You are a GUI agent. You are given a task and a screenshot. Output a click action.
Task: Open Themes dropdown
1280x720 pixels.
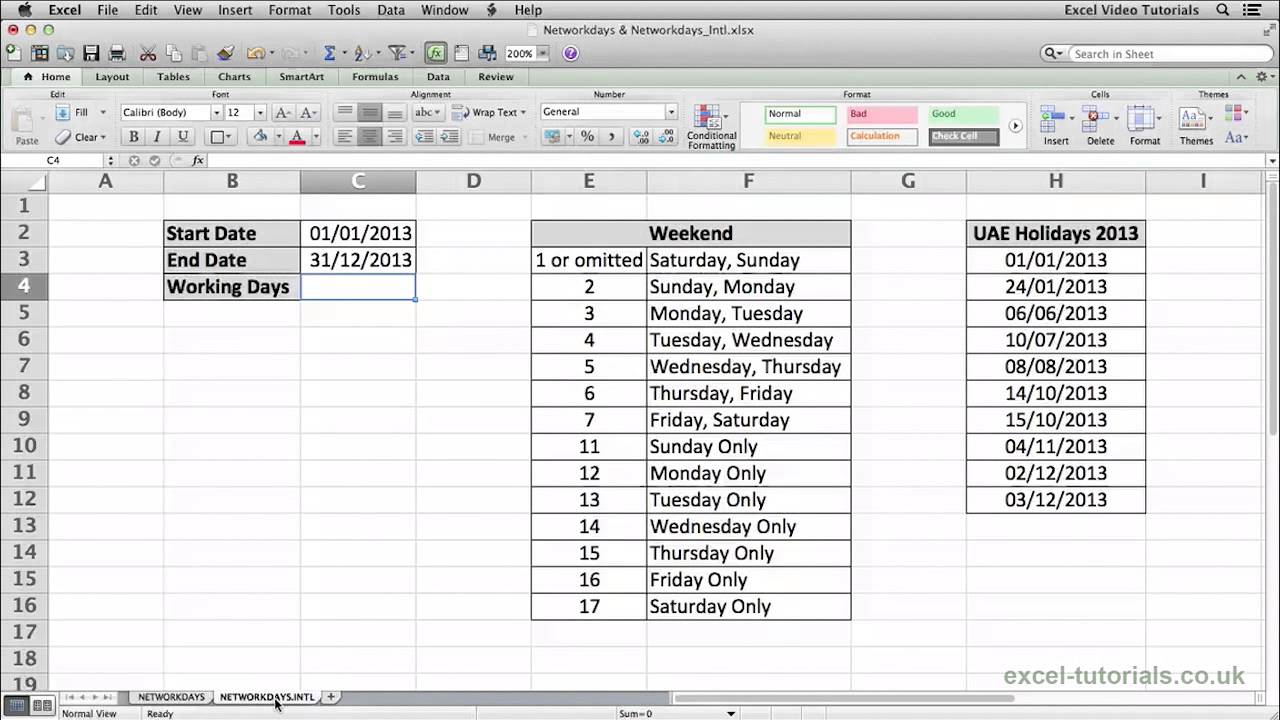[x=1196, y=127]
